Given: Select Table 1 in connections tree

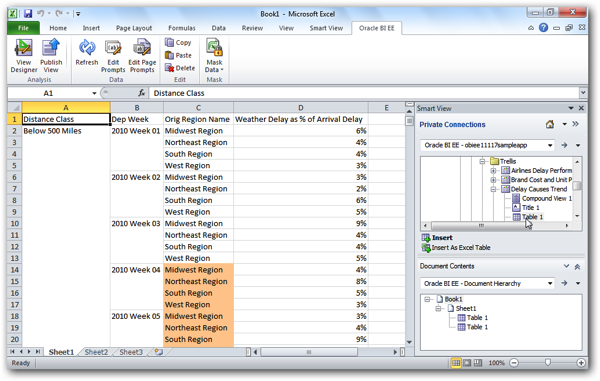Looking at the screenshot, I should (532, 217).
